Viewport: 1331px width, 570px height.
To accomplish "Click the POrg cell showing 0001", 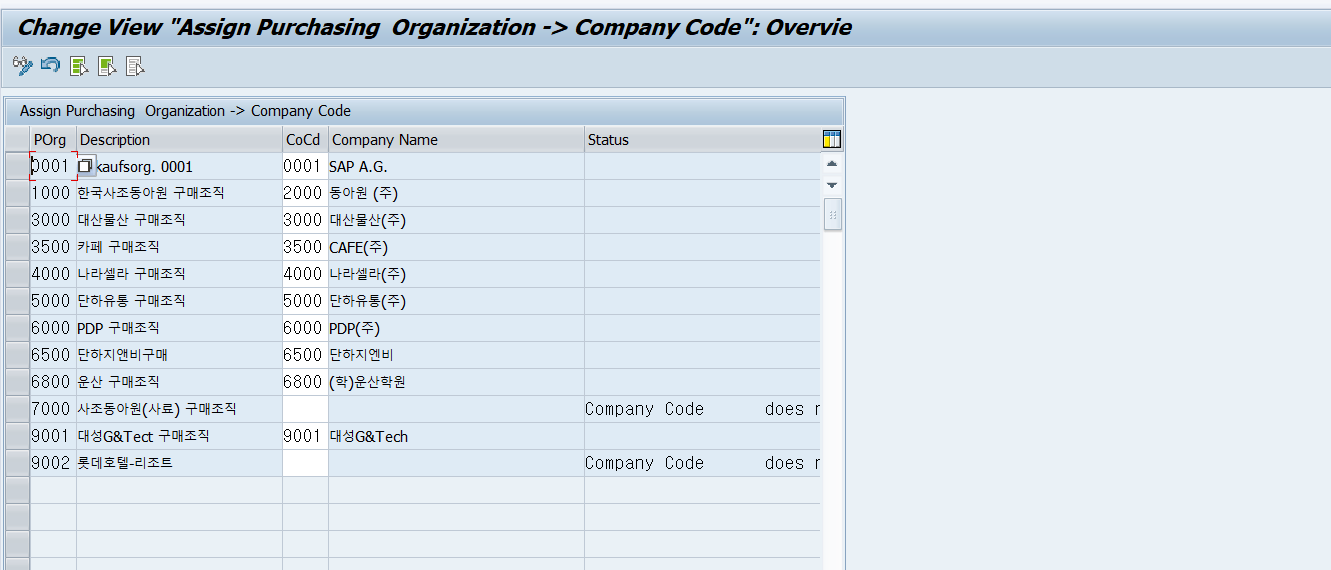I will point(53,166).
